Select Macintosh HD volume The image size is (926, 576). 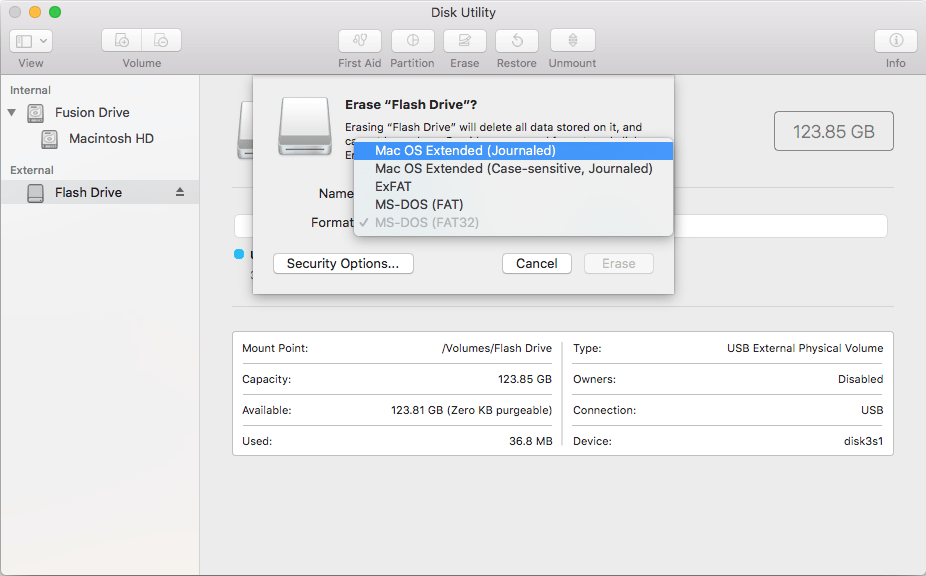(x=111, y=139)
